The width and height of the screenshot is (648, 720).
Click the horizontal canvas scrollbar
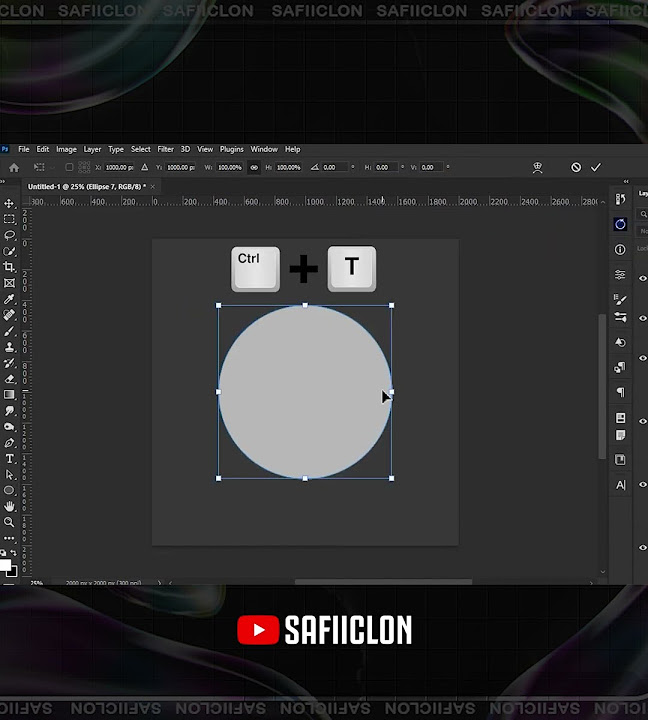click(383, 582)
